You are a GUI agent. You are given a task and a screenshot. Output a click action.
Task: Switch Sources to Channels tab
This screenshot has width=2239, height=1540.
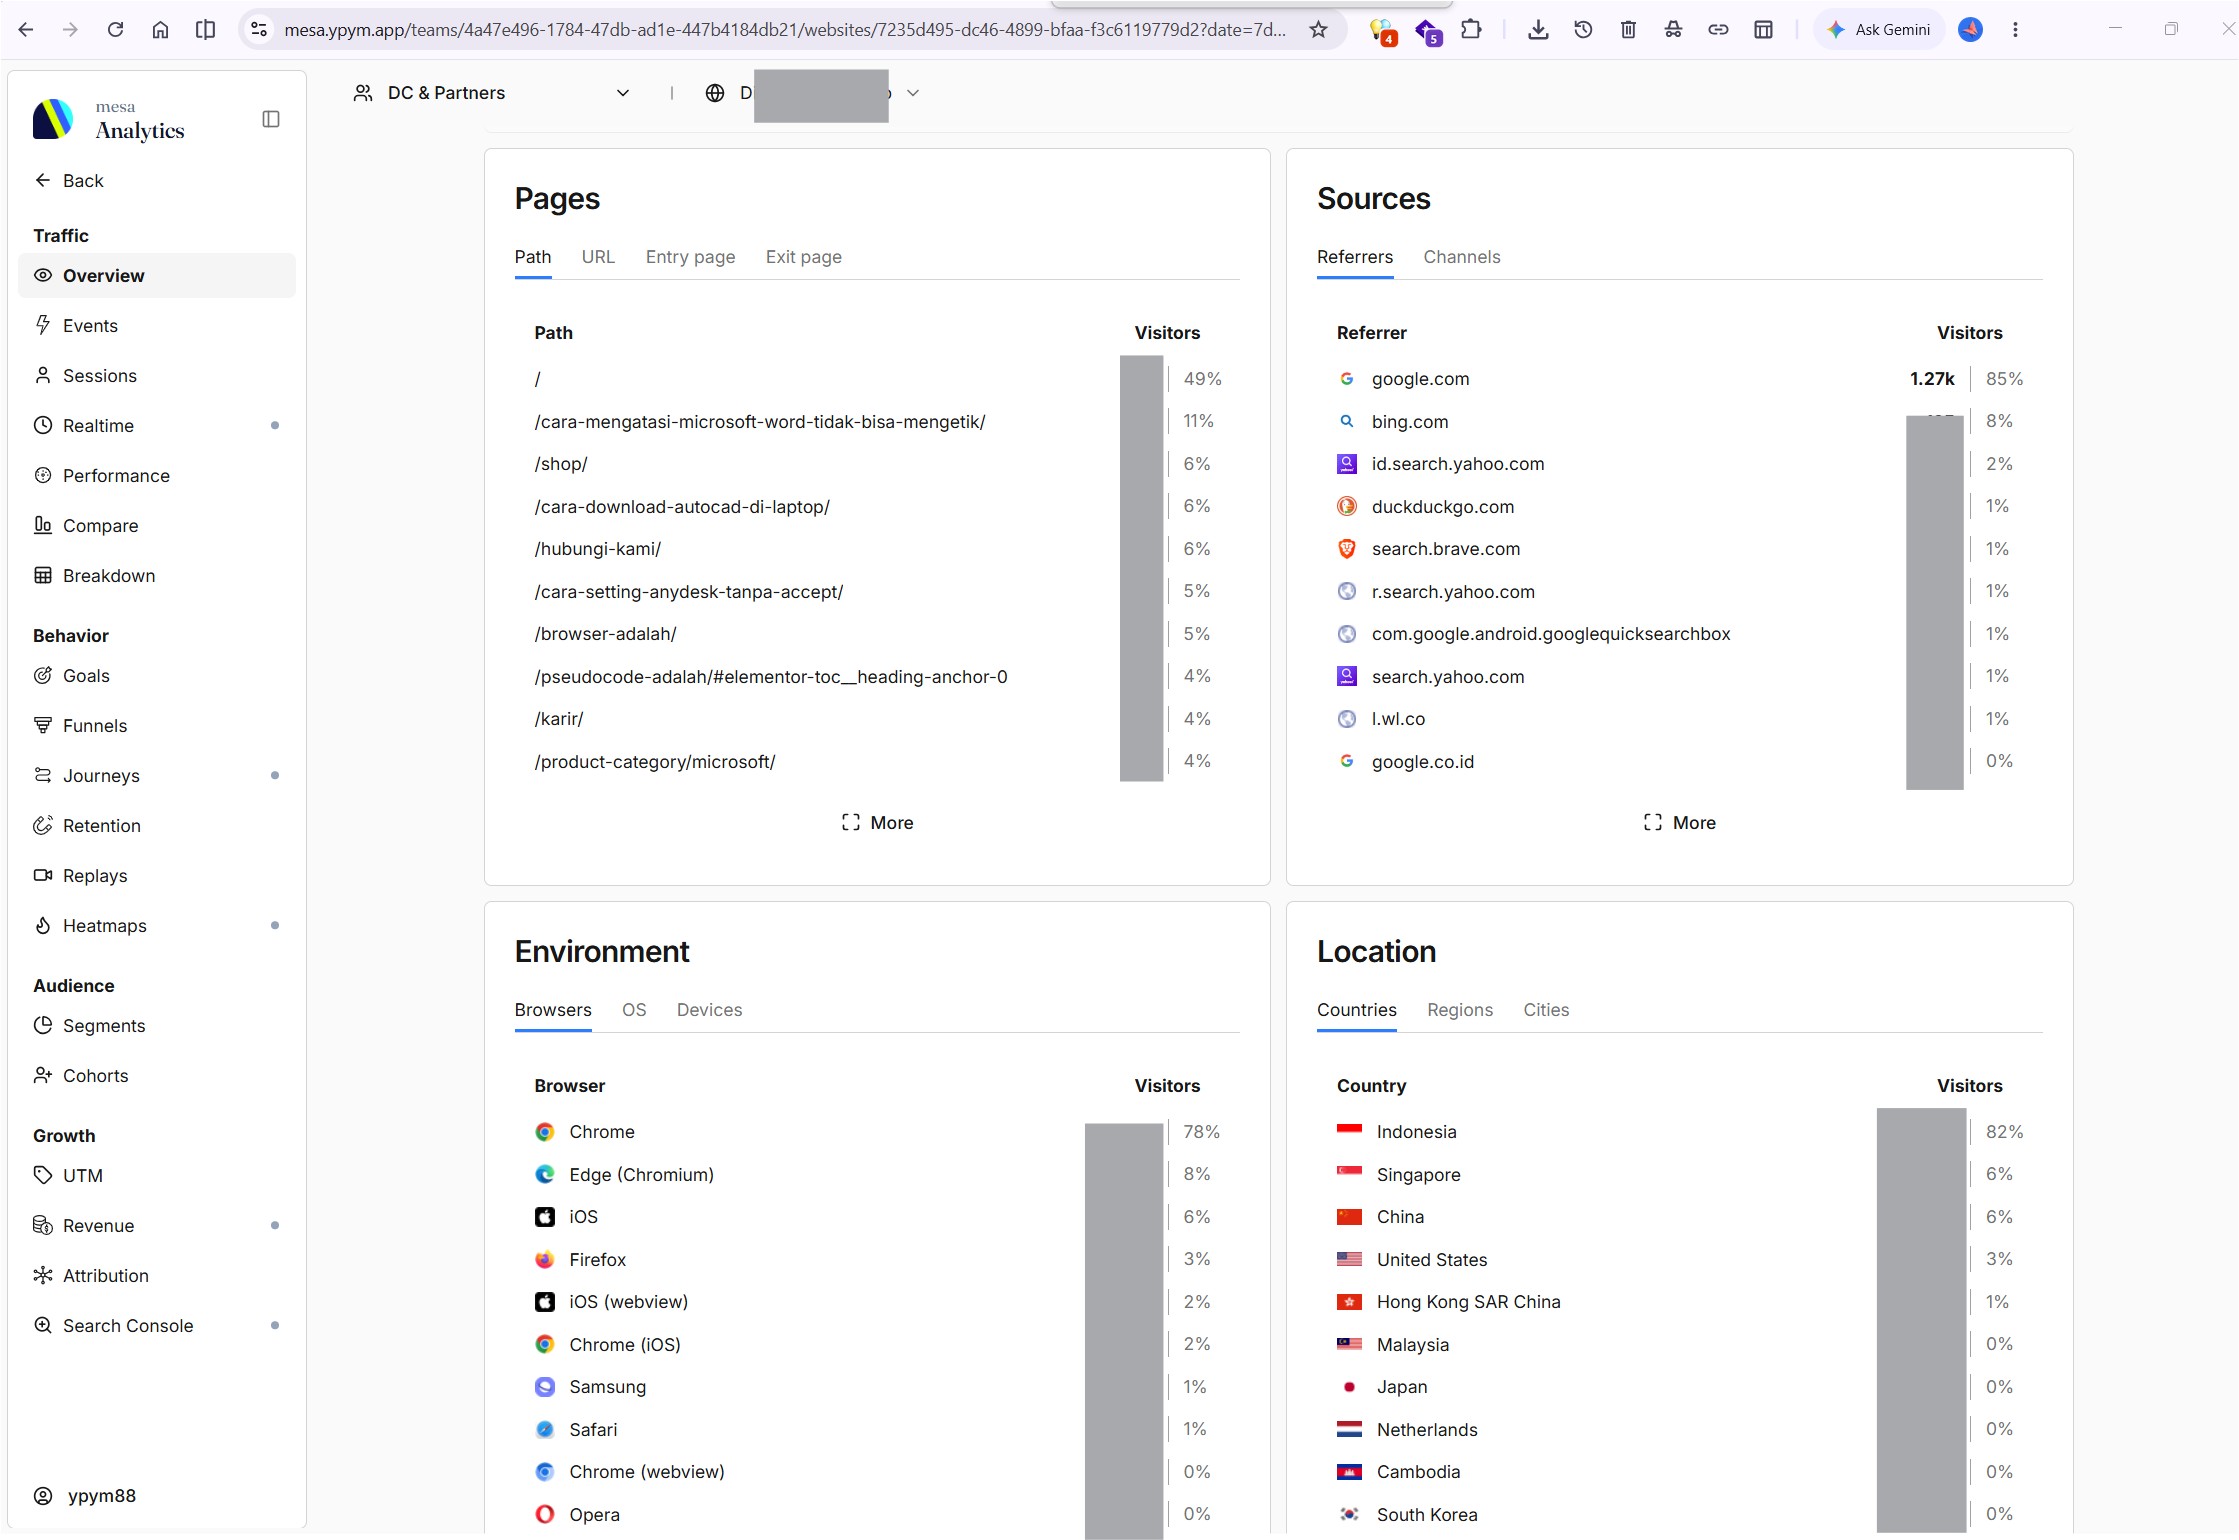tap(1461, 257)
